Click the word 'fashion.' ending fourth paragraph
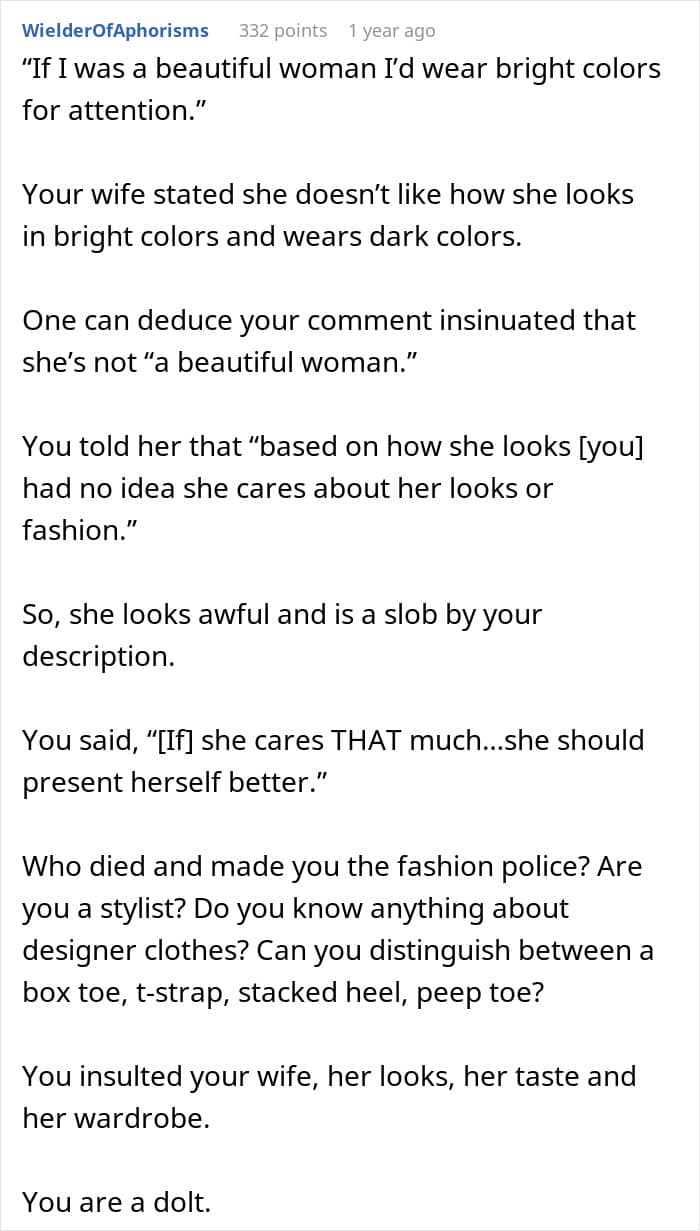 (x=79, y=530)
